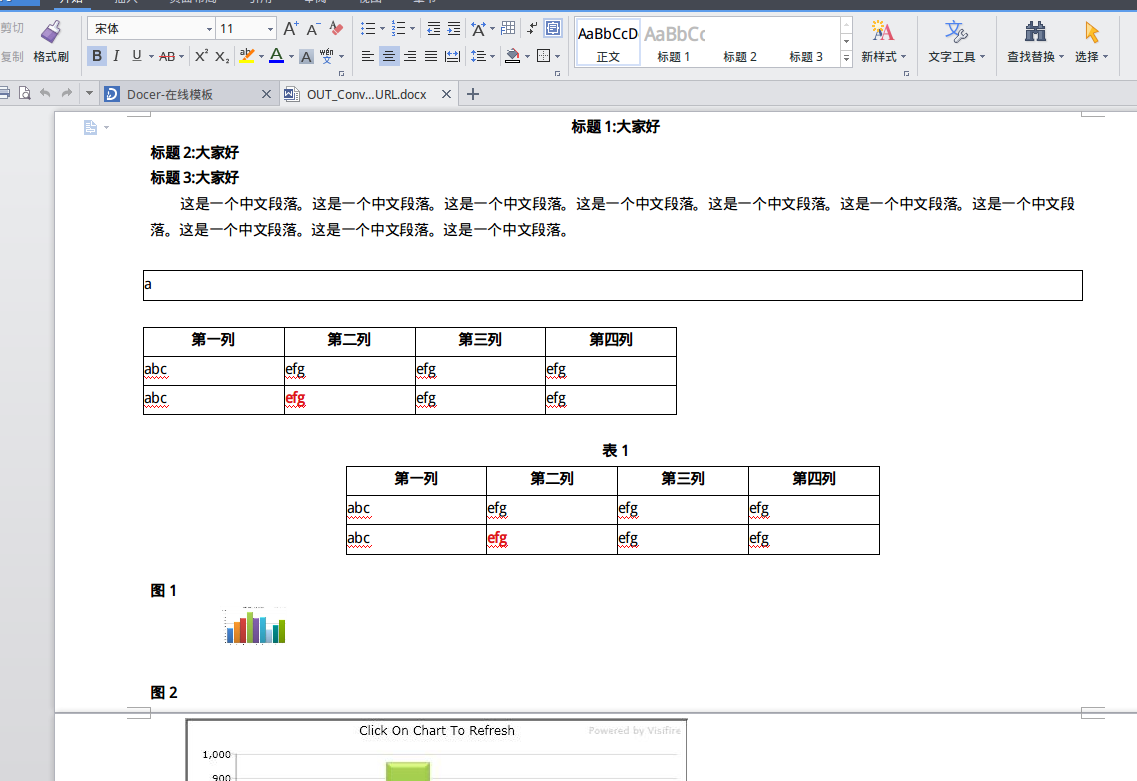1137x781 pixels.
Task: Expand styles gallery more button
Action: pyautogui.click(x=846, y=58)
